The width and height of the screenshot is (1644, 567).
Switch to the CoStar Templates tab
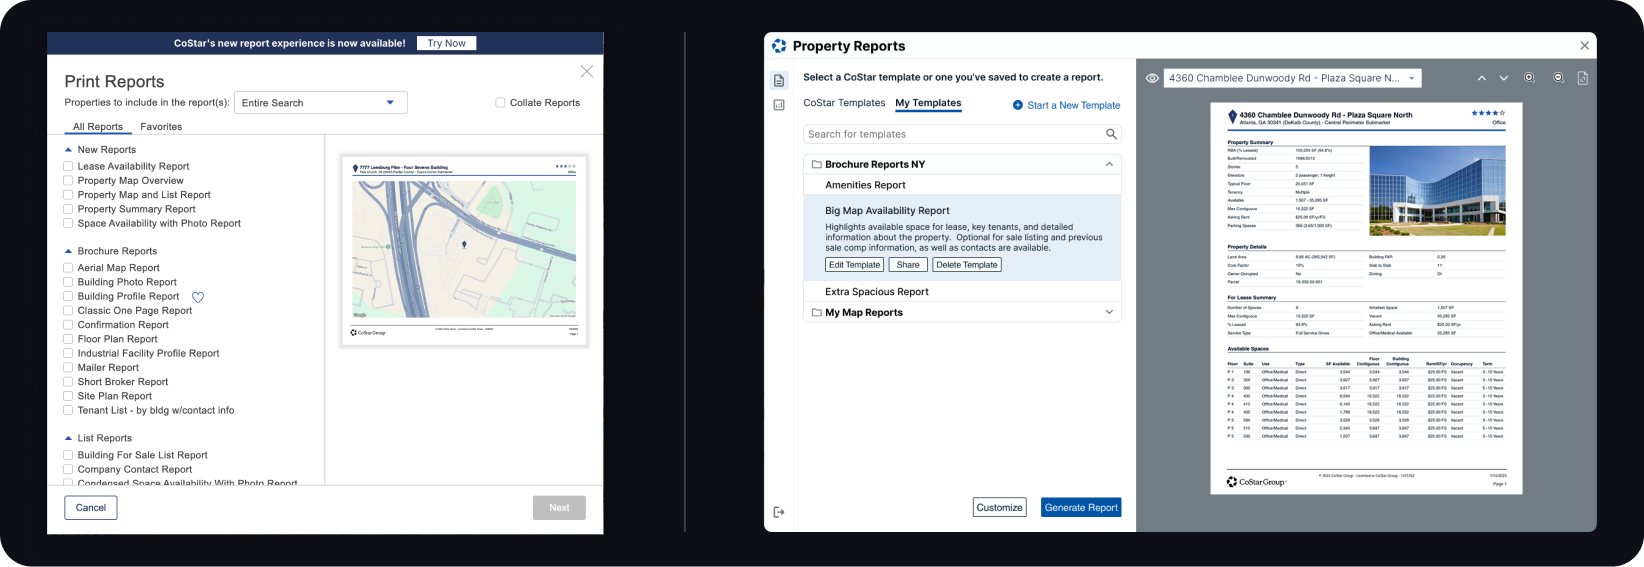point(844,103)
